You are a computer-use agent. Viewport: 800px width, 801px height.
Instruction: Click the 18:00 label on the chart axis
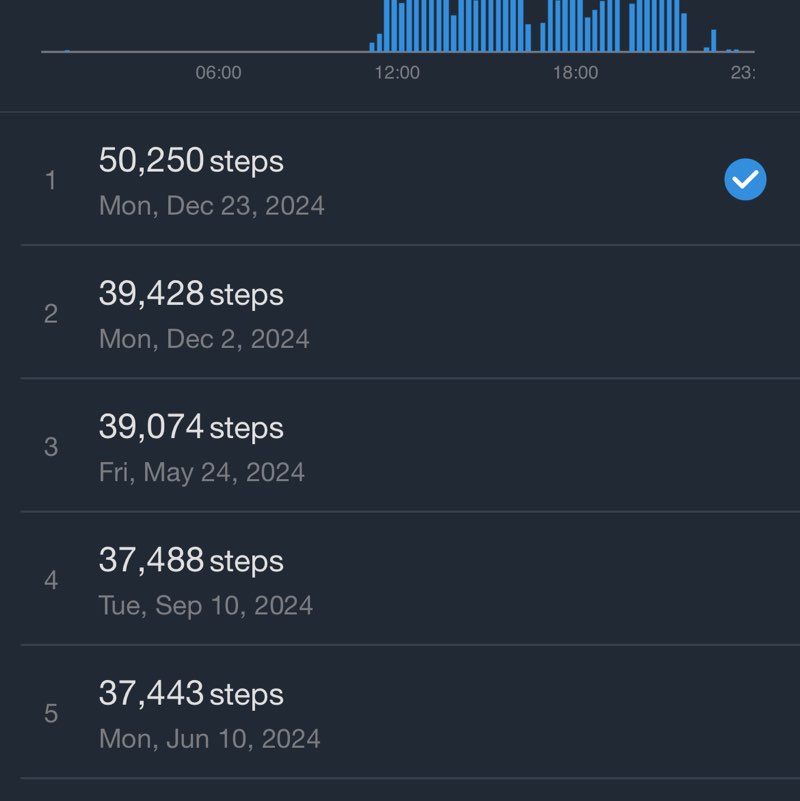[575, 73]
